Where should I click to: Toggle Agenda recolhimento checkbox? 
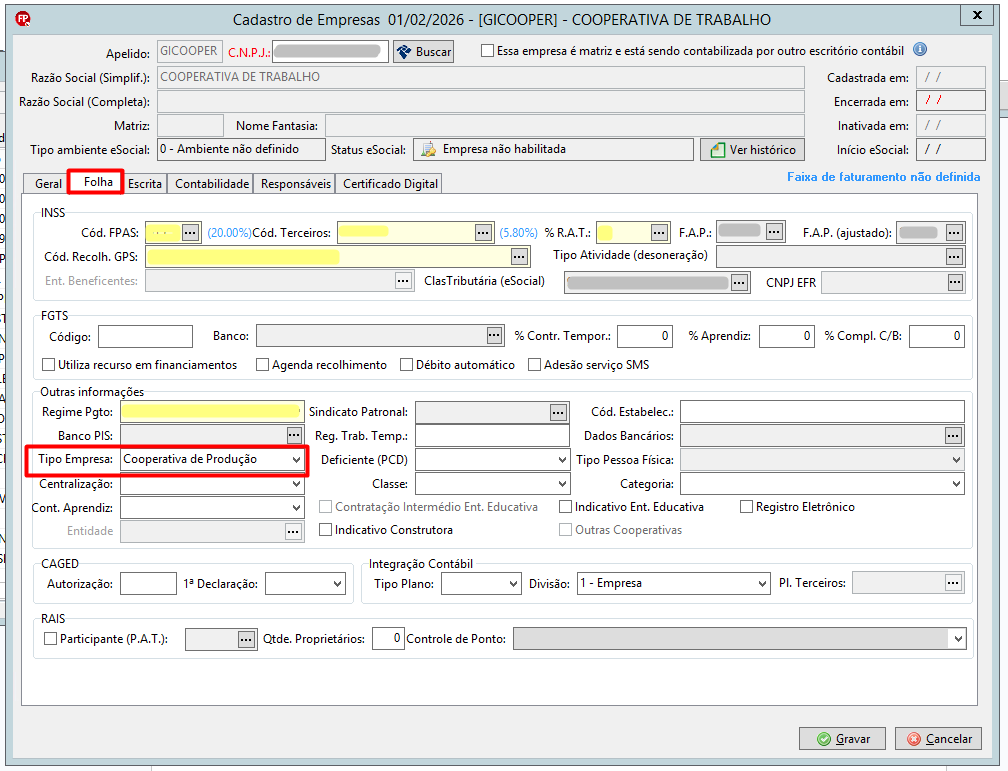[x=262, y=365]
